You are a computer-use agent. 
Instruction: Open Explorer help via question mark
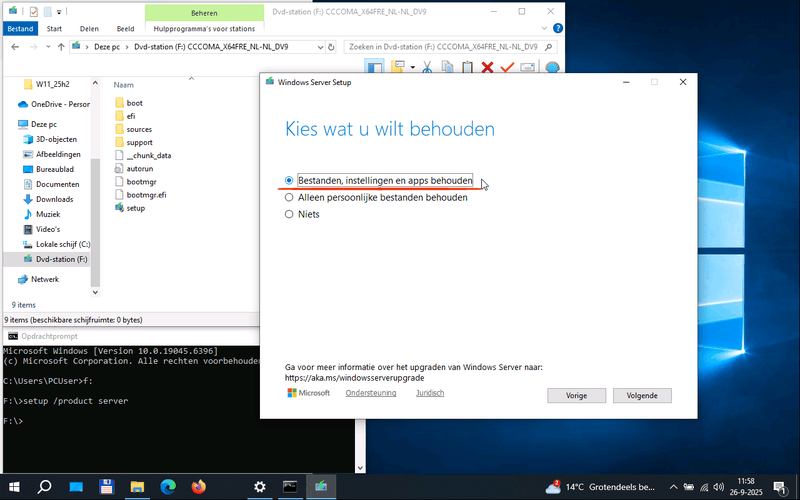558,29
